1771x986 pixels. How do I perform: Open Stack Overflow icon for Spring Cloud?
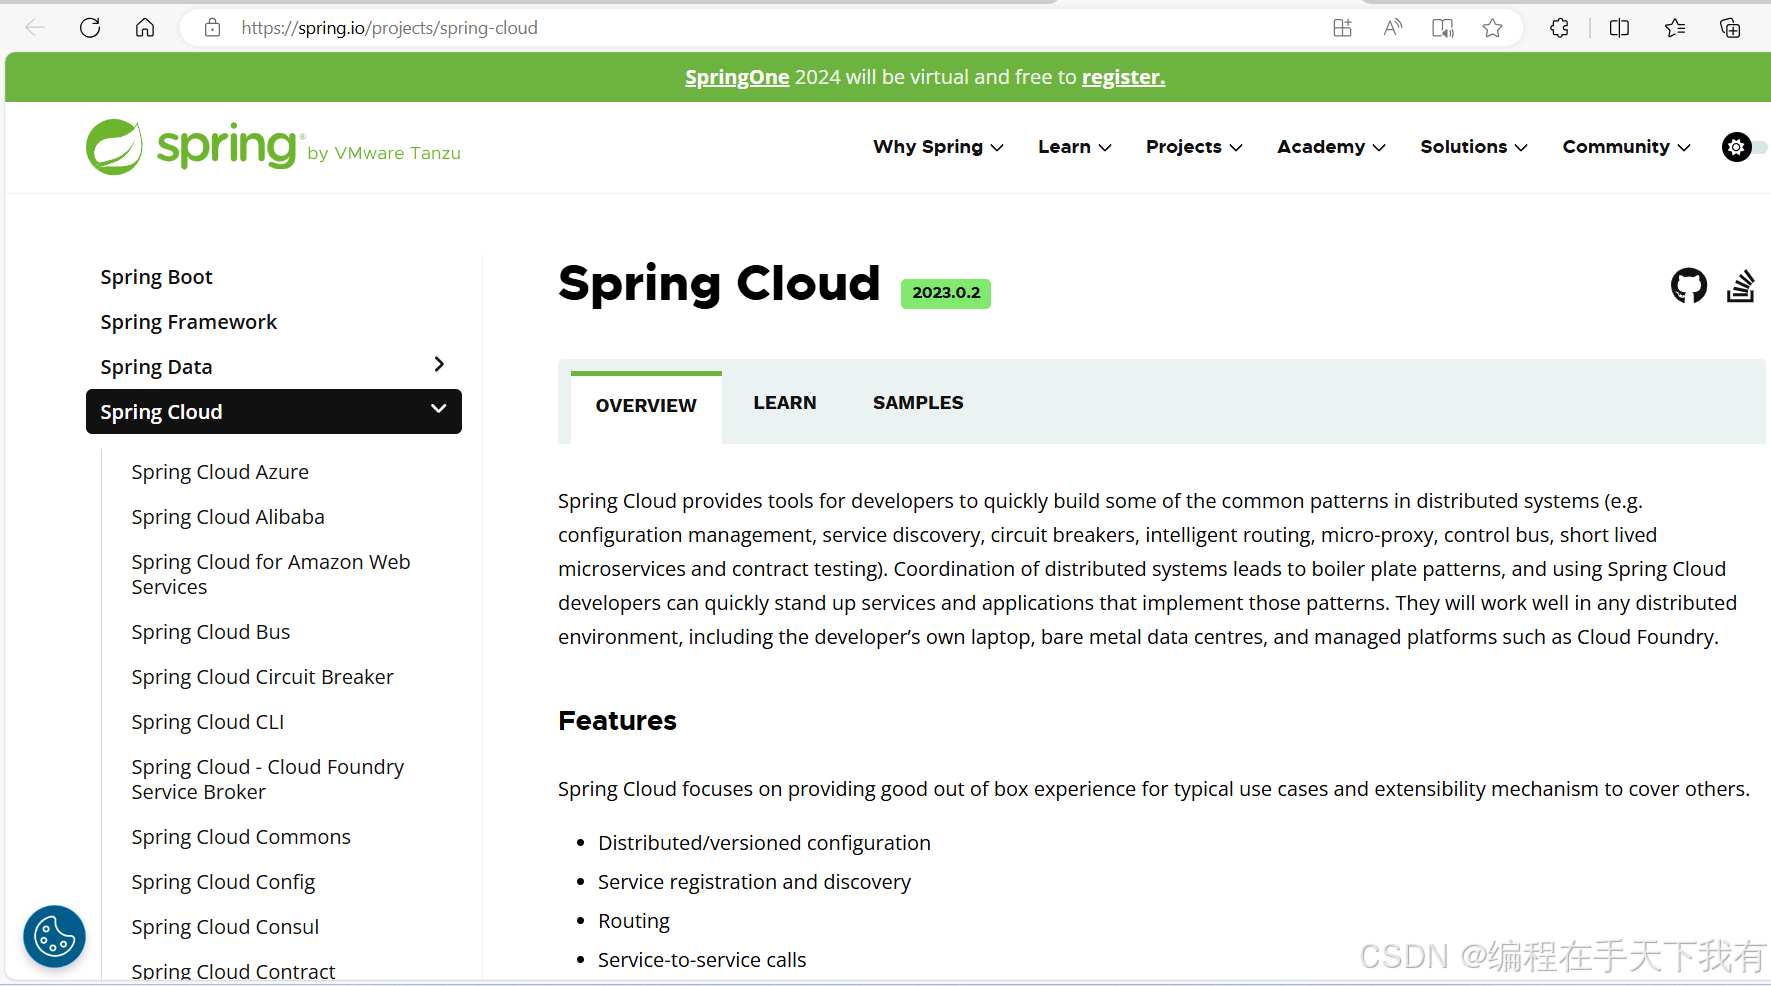pos(1741,286)
